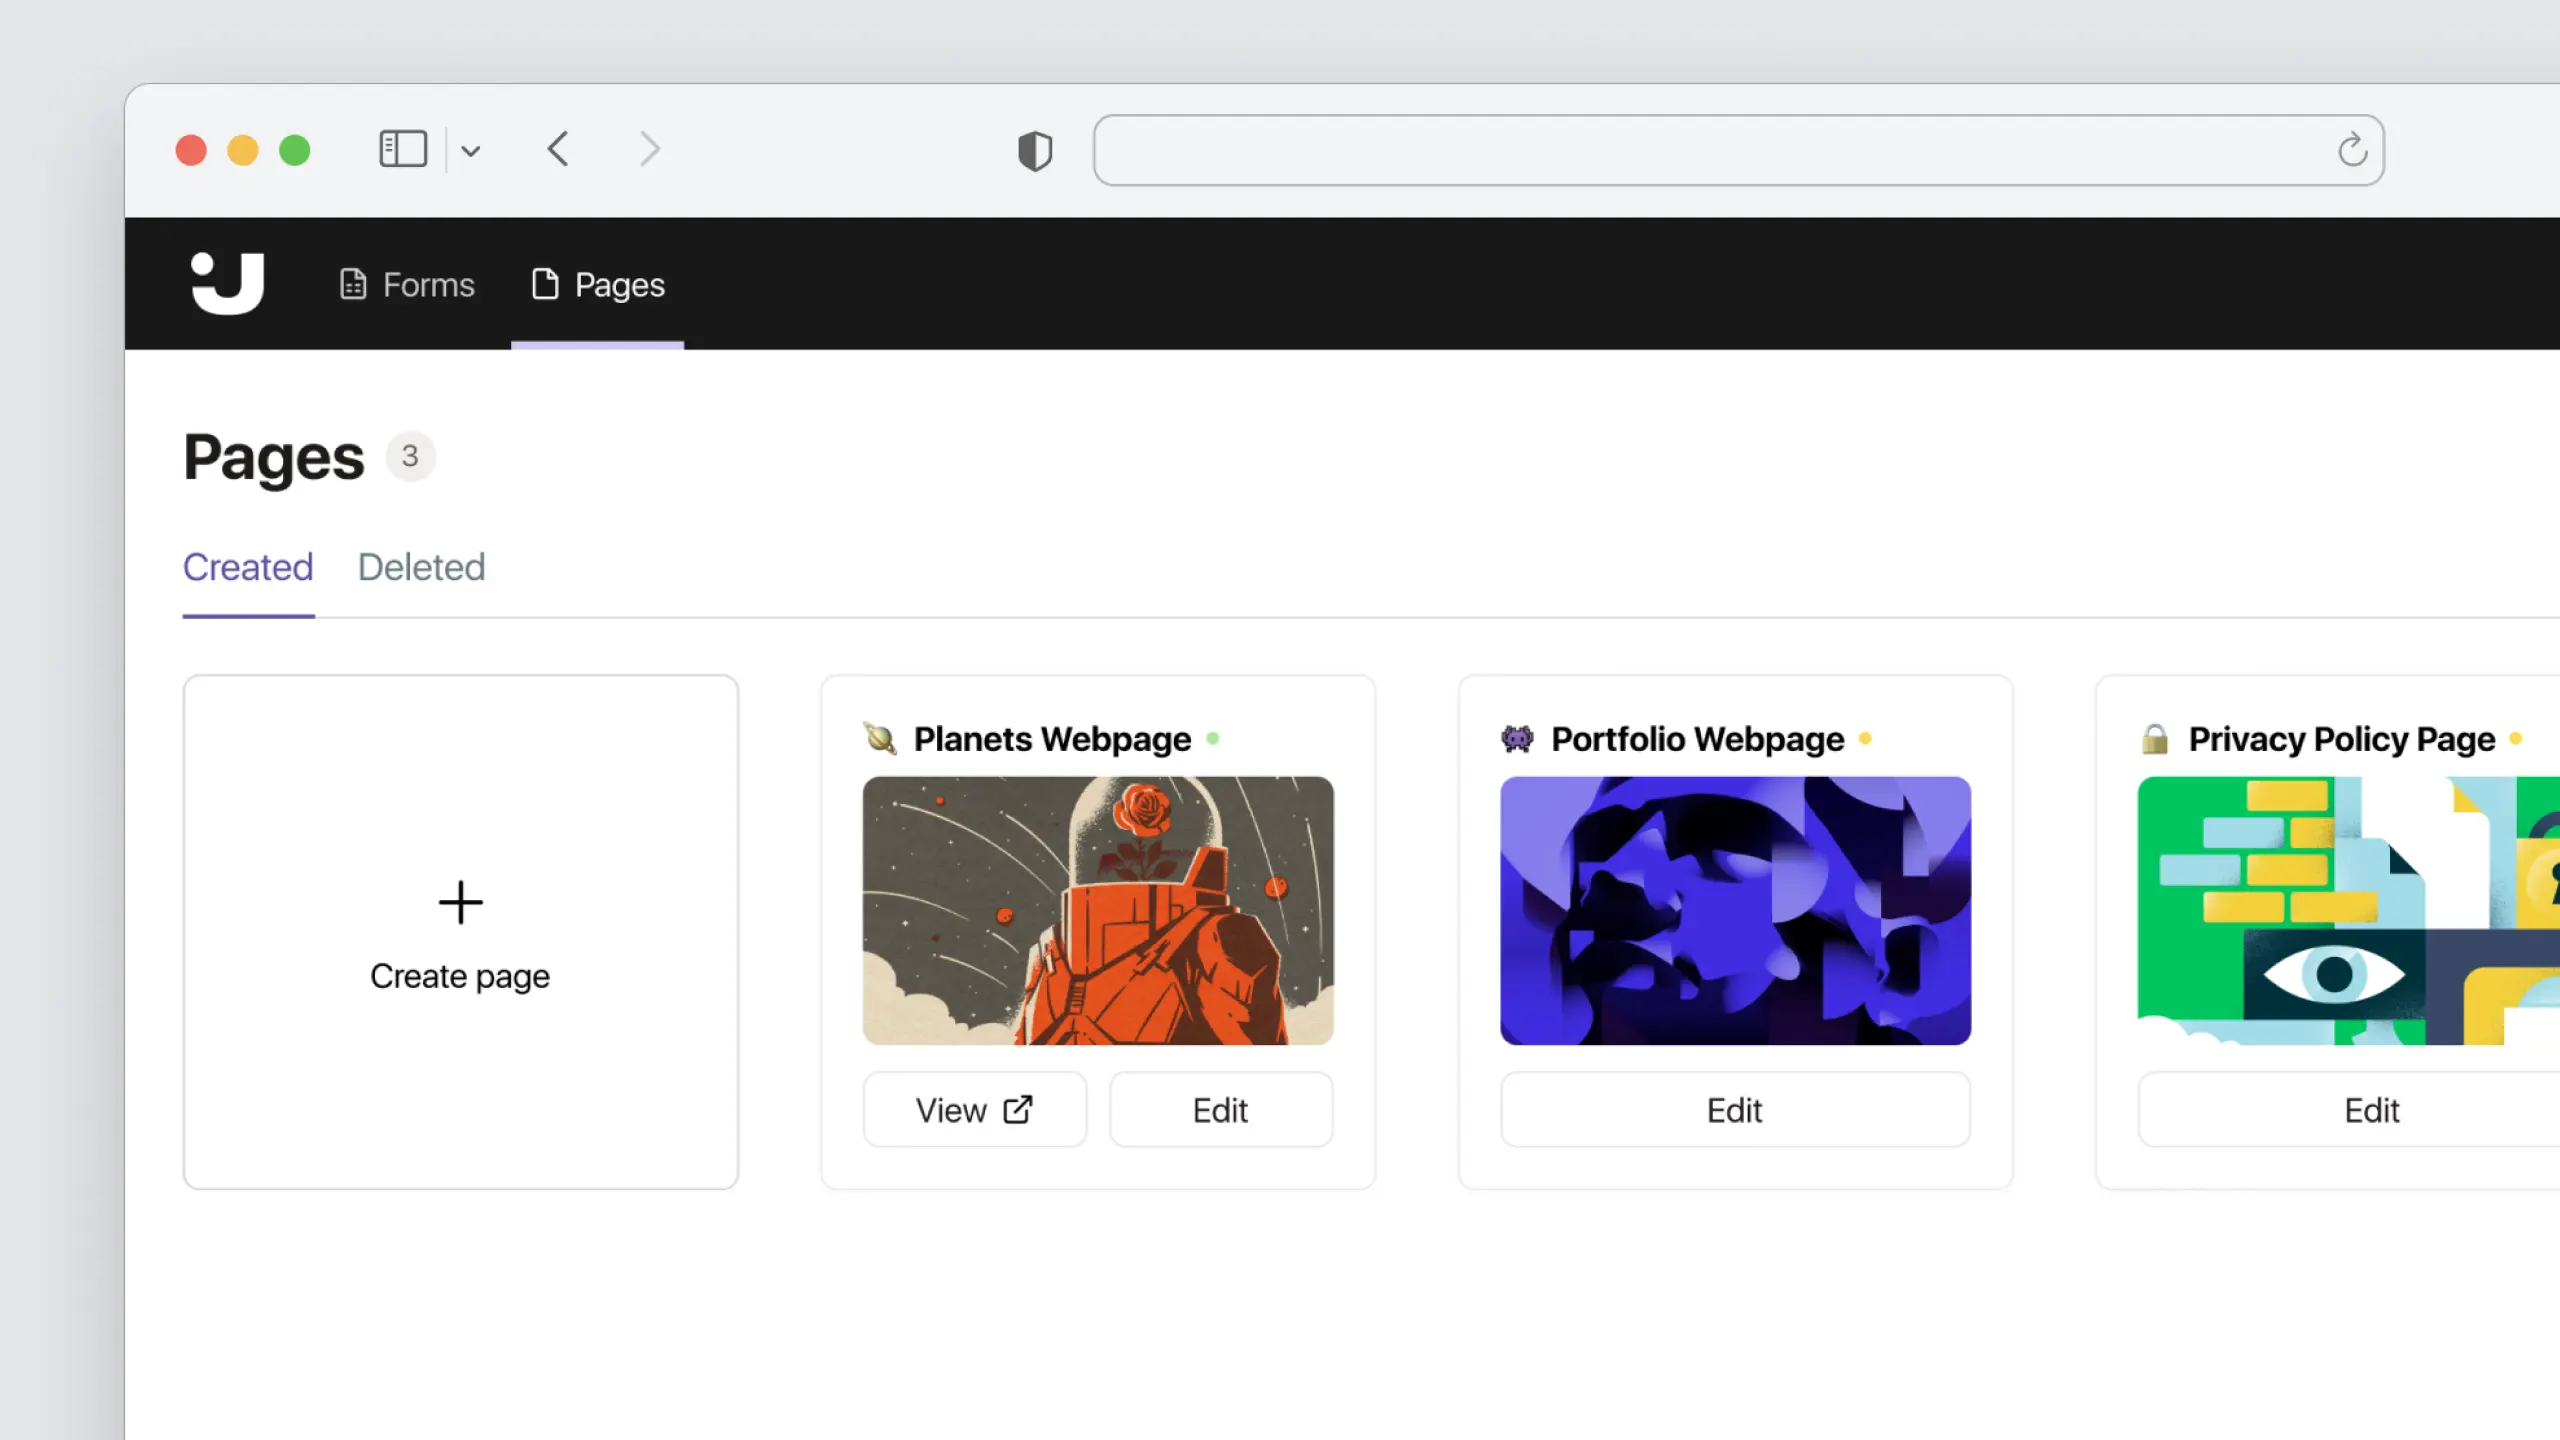Edit the Portfolio Webpage

(x=1734, y=1110)
